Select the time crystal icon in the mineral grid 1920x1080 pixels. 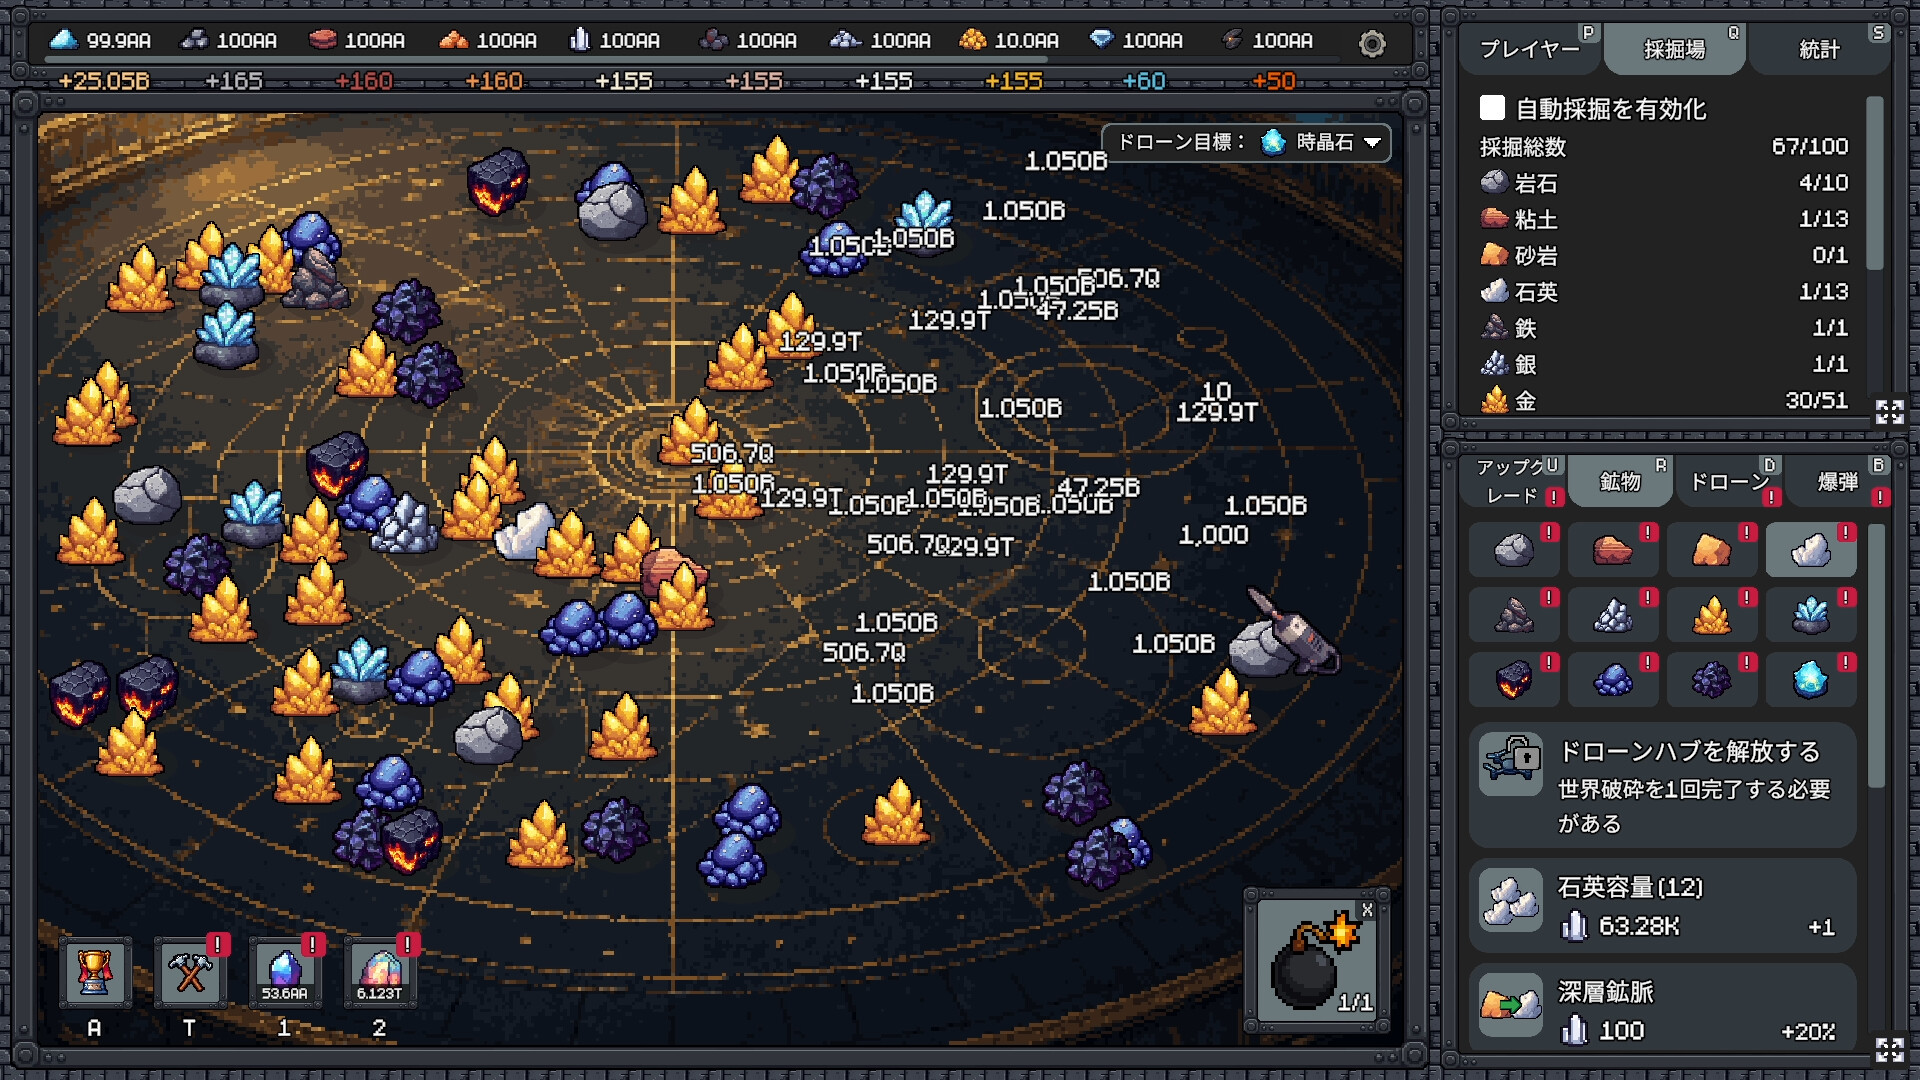pos(1810,680)
